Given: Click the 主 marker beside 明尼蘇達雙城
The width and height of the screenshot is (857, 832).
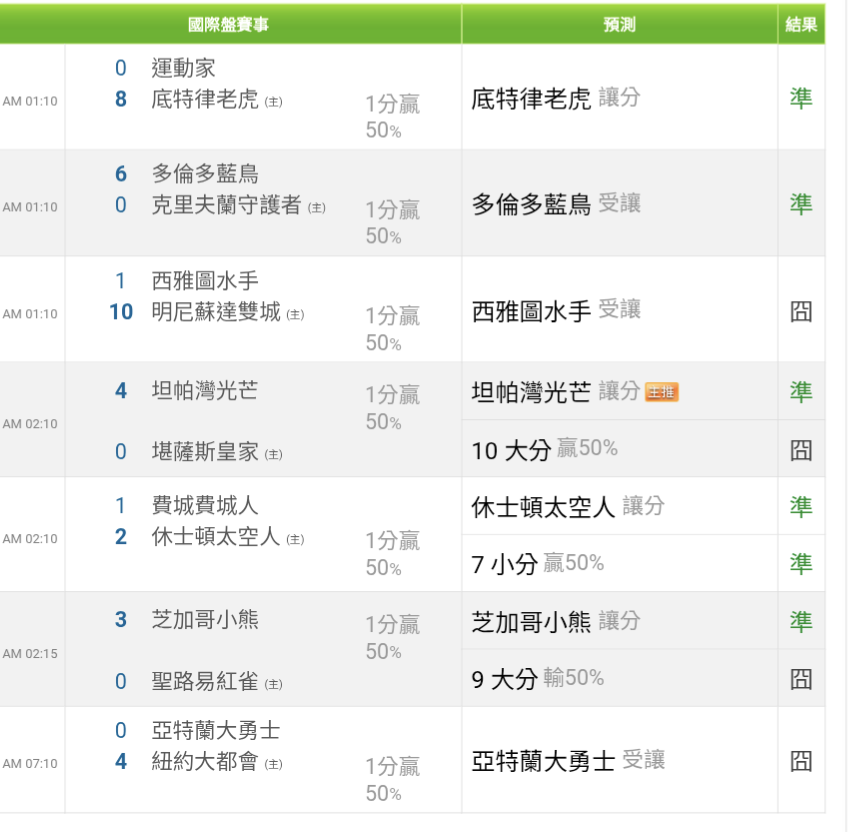Looking at the screenshot, I should coord(295,314).
